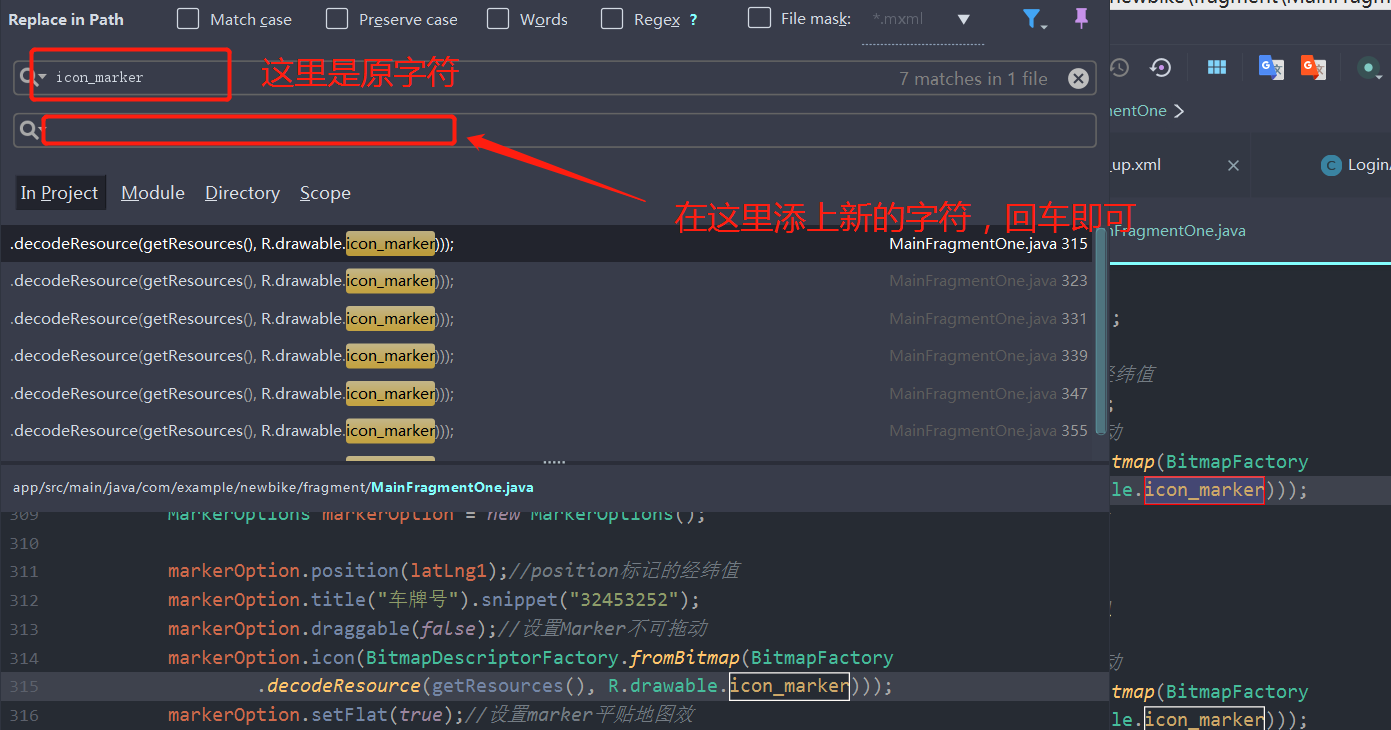Screen dimensions: 1391x730
Task: Open the MainFragmentOne.java file path link
Action: 451,487
